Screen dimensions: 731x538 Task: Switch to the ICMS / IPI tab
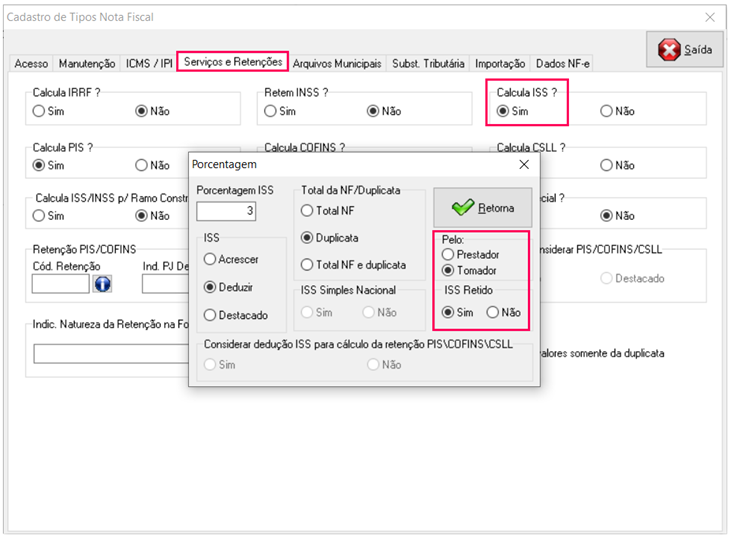click(149, 64)
